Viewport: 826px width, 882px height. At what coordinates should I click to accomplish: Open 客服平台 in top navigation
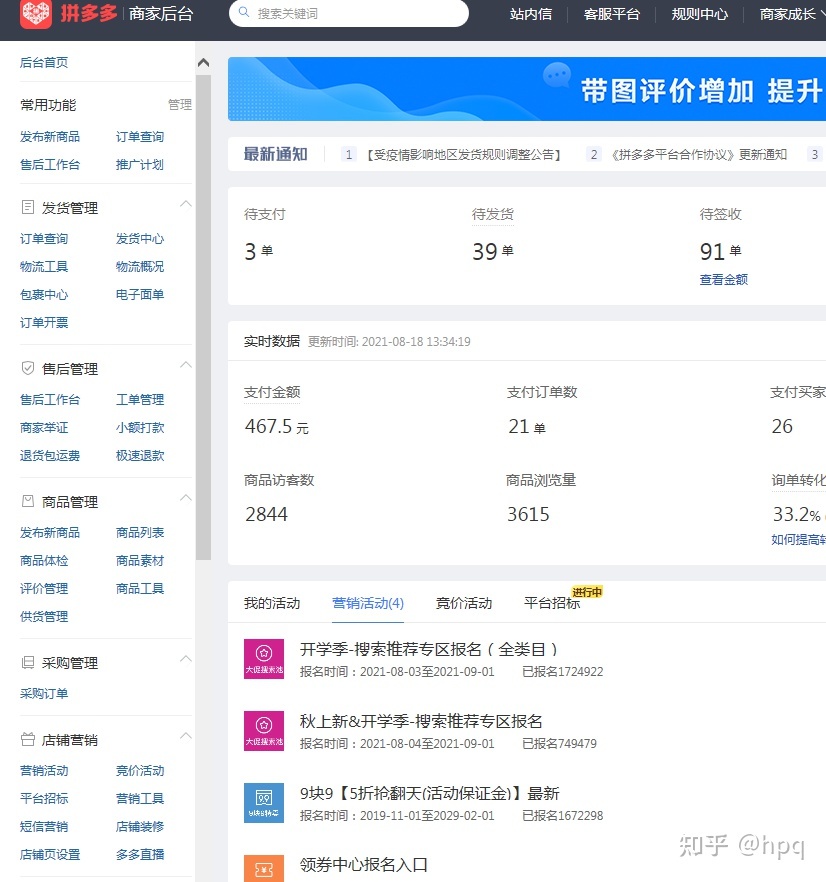coord(612,14)
